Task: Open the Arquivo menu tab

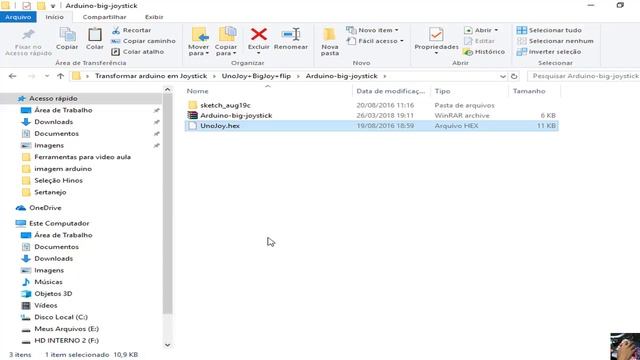Action: (18, 17)
